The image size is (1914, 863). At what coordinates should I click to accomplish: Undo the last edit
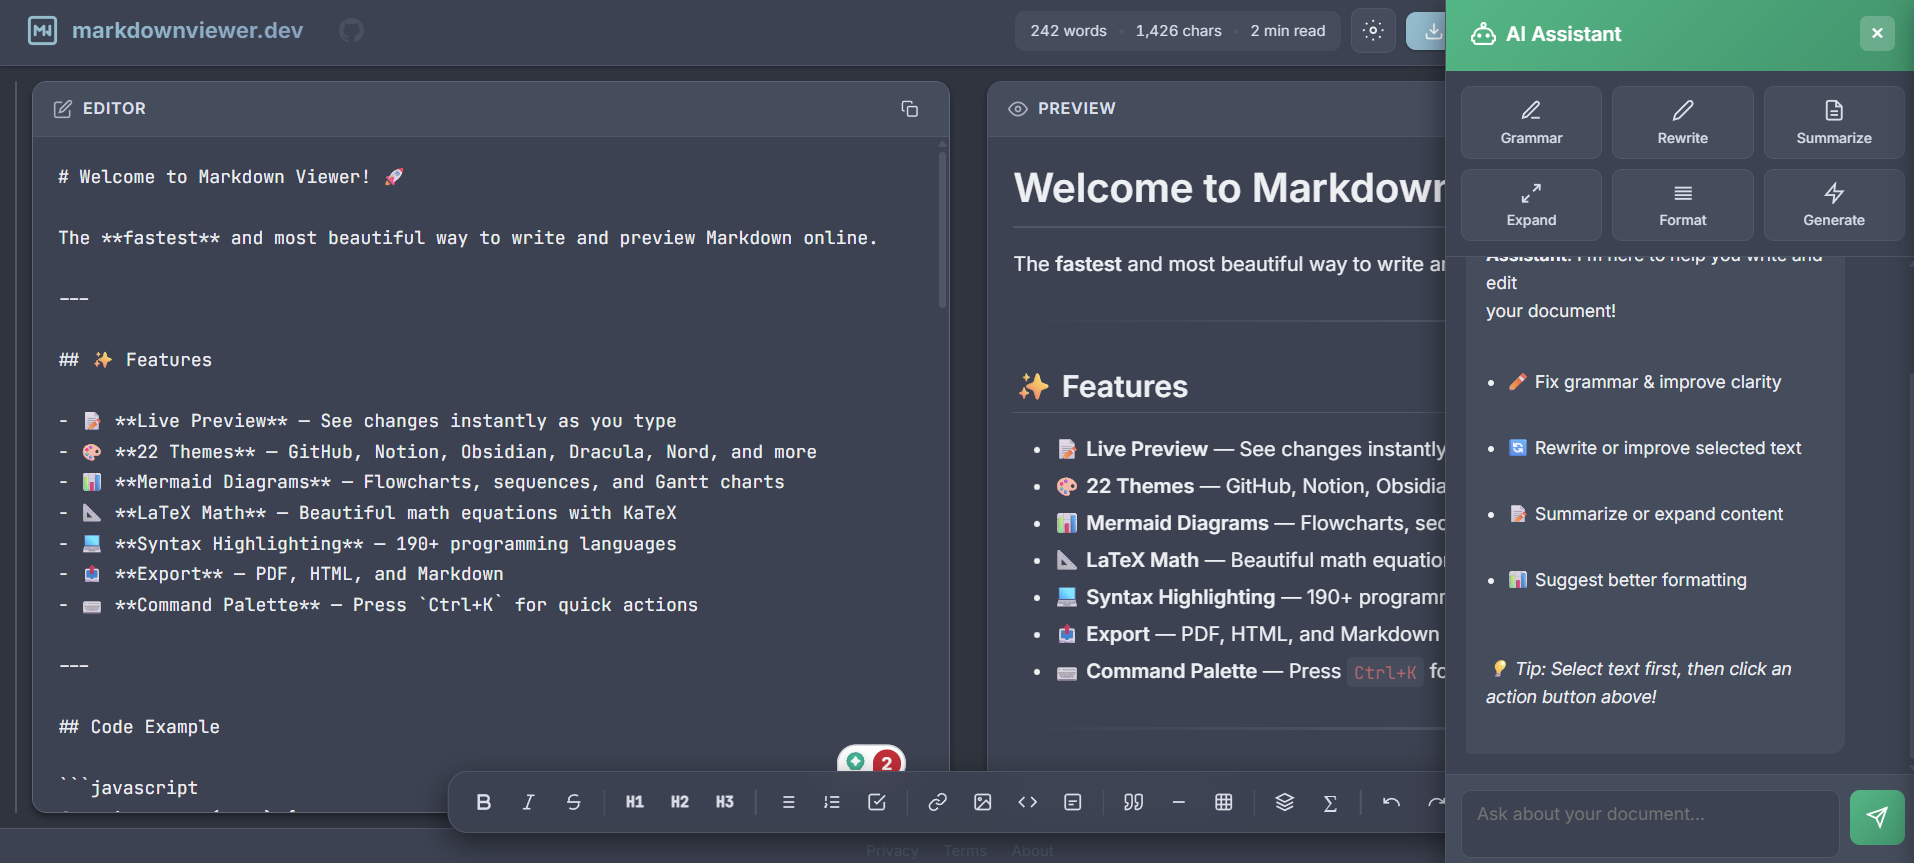pos(1391,802)
